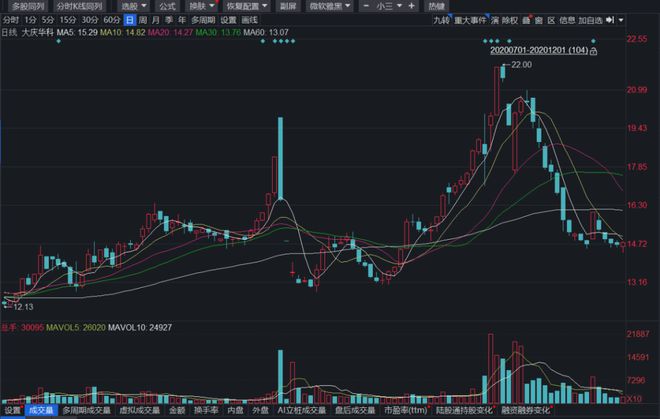This screenshot has width=660, height=419.
Task: Click the MA5: 15.29 label
Action: tap(77, 32)
